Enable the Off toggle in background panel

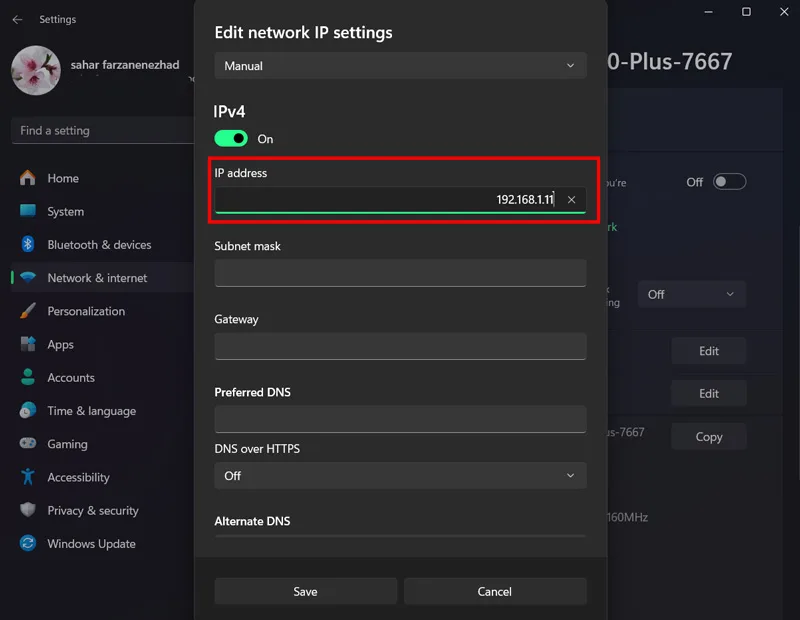click(729, 182)
